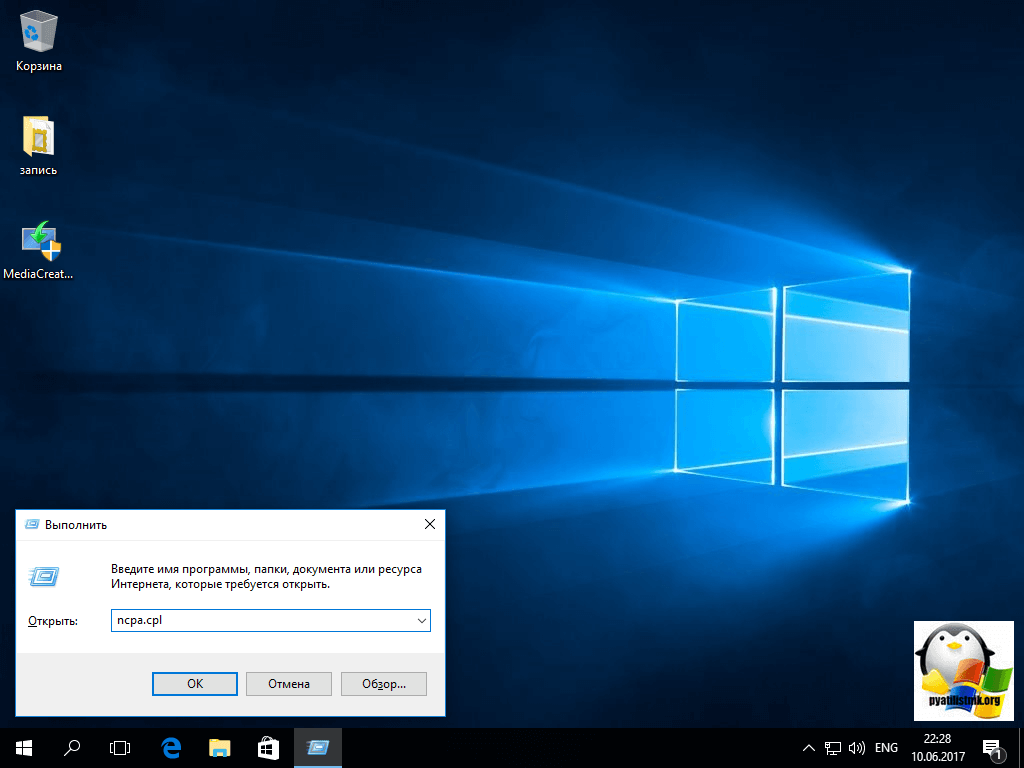This screenshot has width=1024, height=768.
Task: Close the Выполнить dialog
Action: (430, 524)
